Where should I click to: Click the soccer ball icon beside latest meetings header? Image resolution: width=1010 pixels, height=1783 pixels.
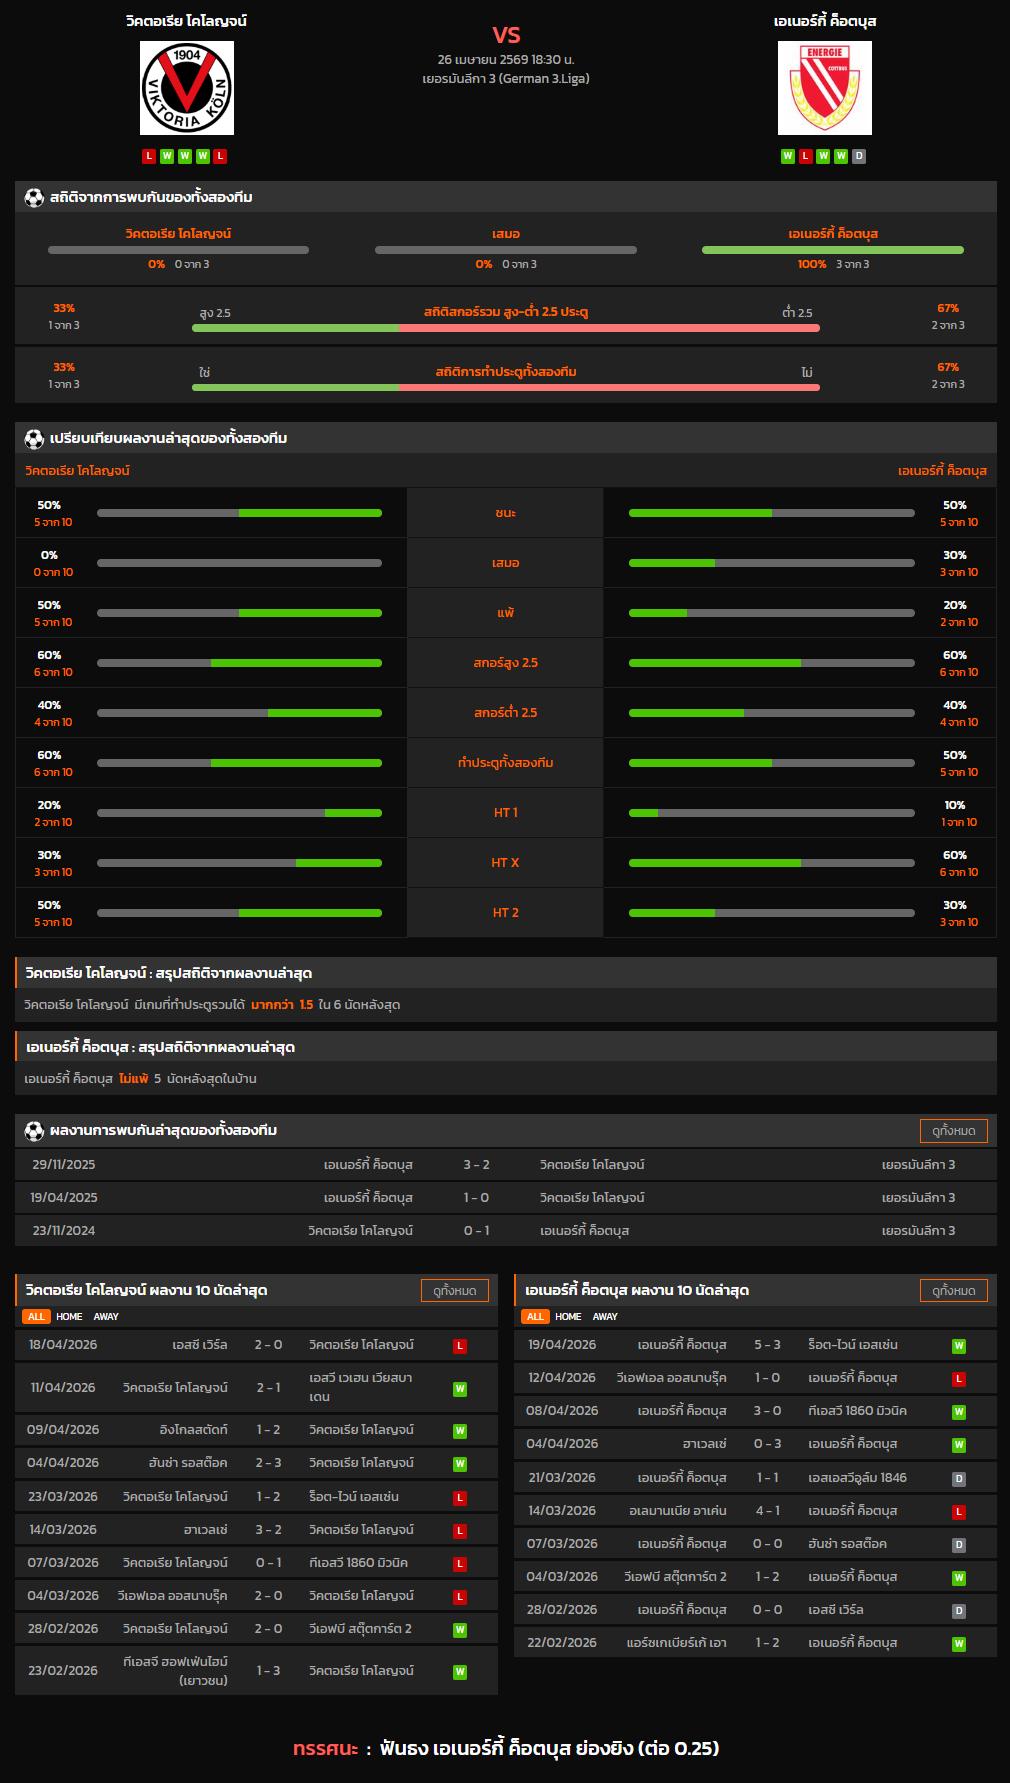(x=34, y=1130)
